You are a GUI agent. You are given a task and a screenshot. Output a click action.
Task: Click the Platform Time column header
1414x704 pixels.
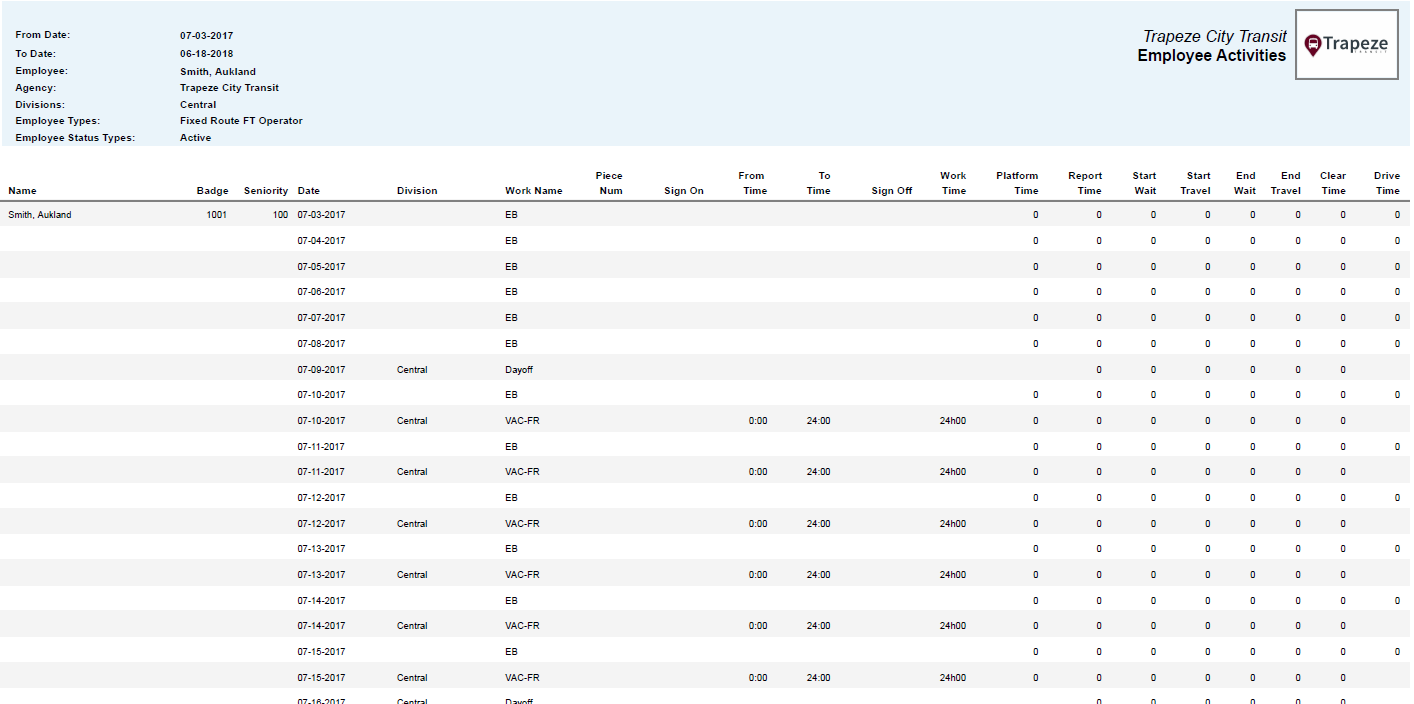(x=1017, y=182)
